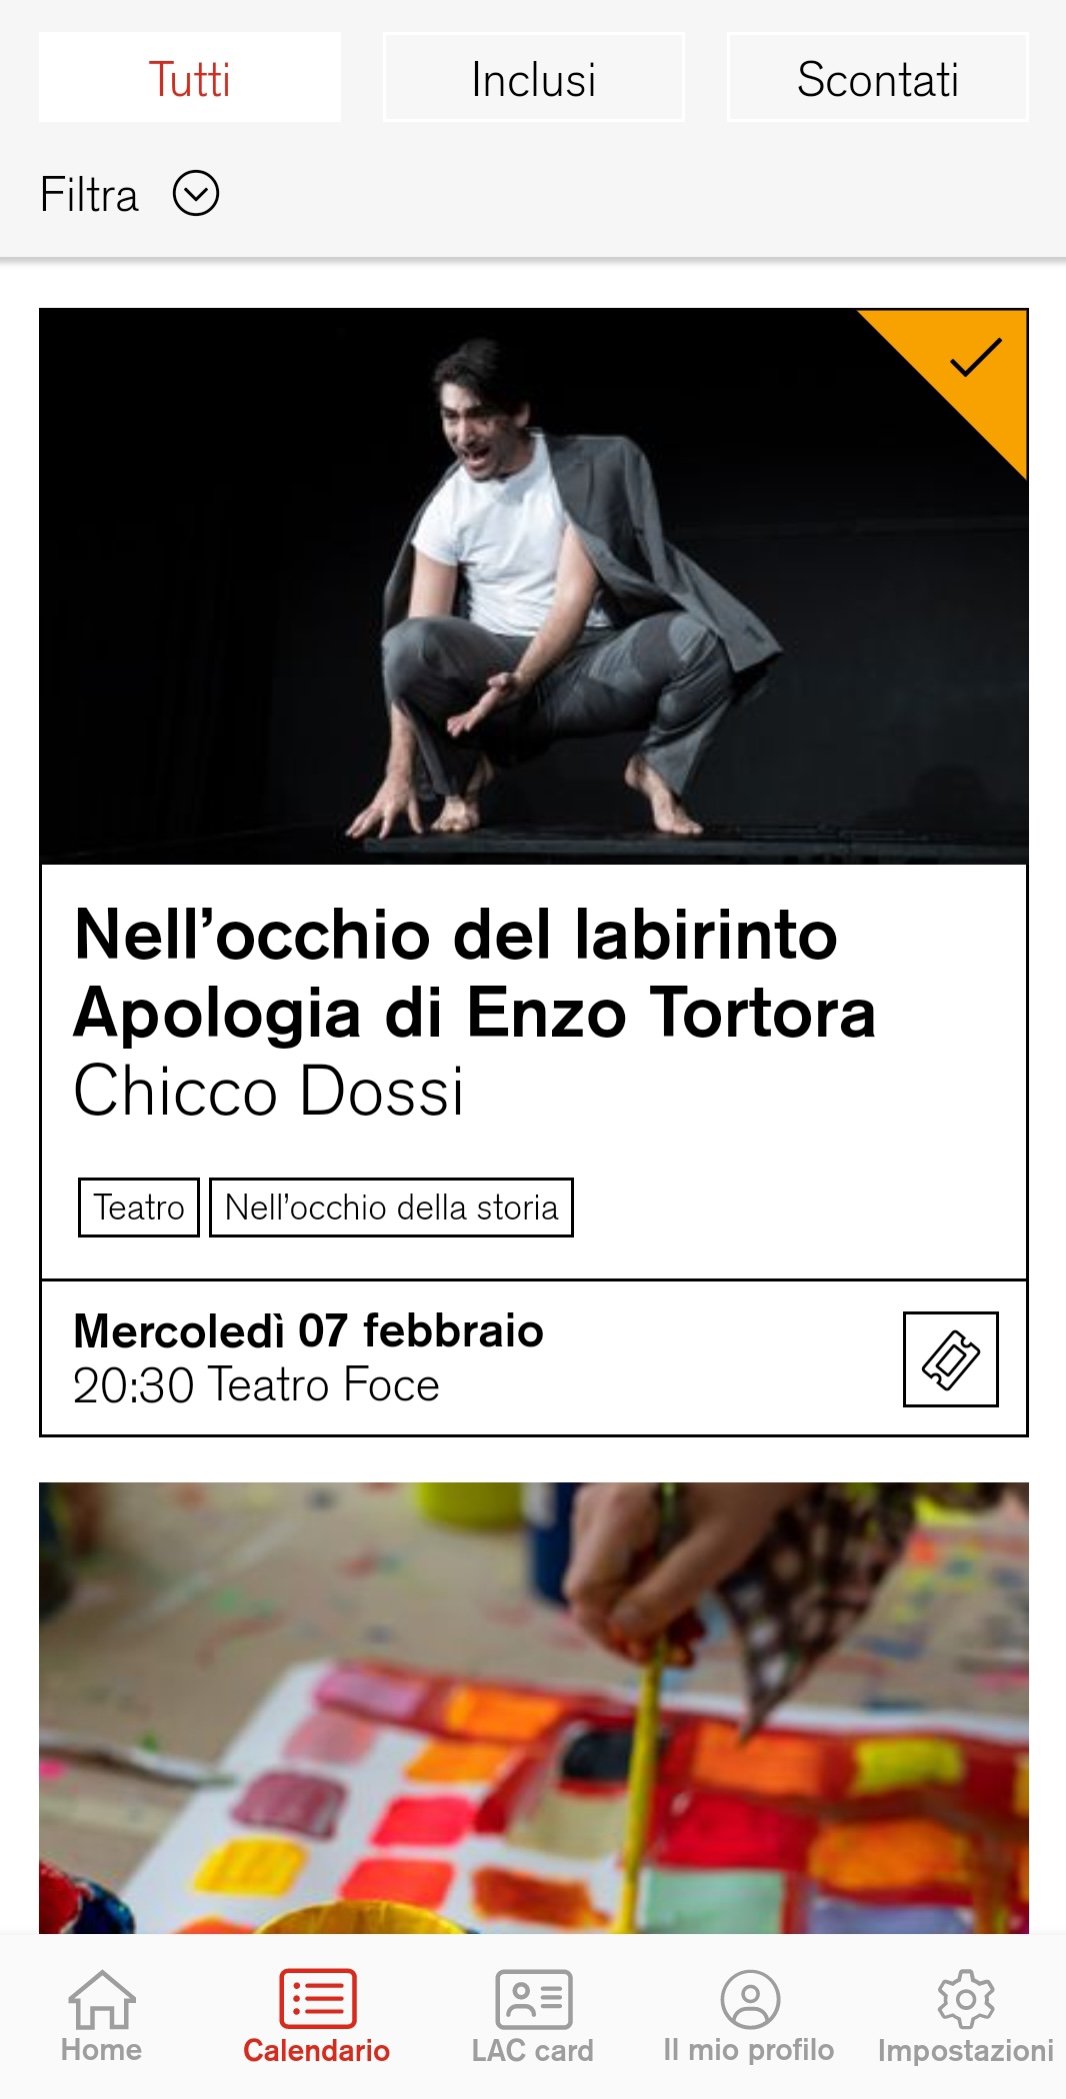Screen dimensions: 1066x2099
Task: Open the crouching actor event photo
Action: coord(534,587)
